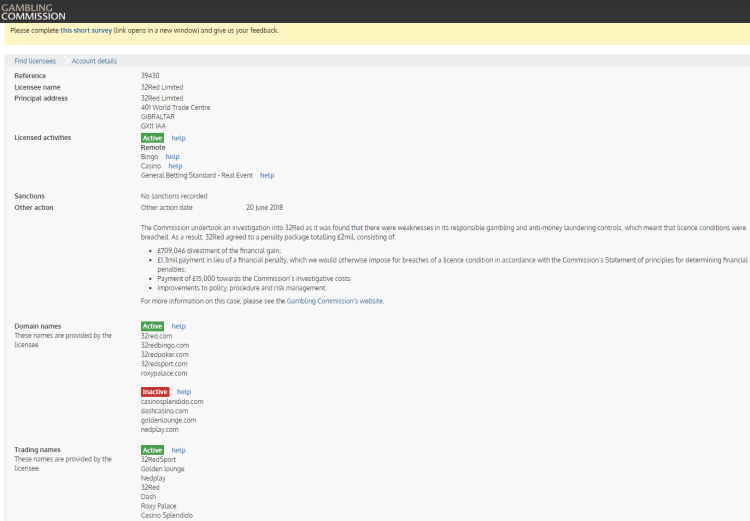
Task: Select 'No sanctions recorded' text
Action: [174, 196]
